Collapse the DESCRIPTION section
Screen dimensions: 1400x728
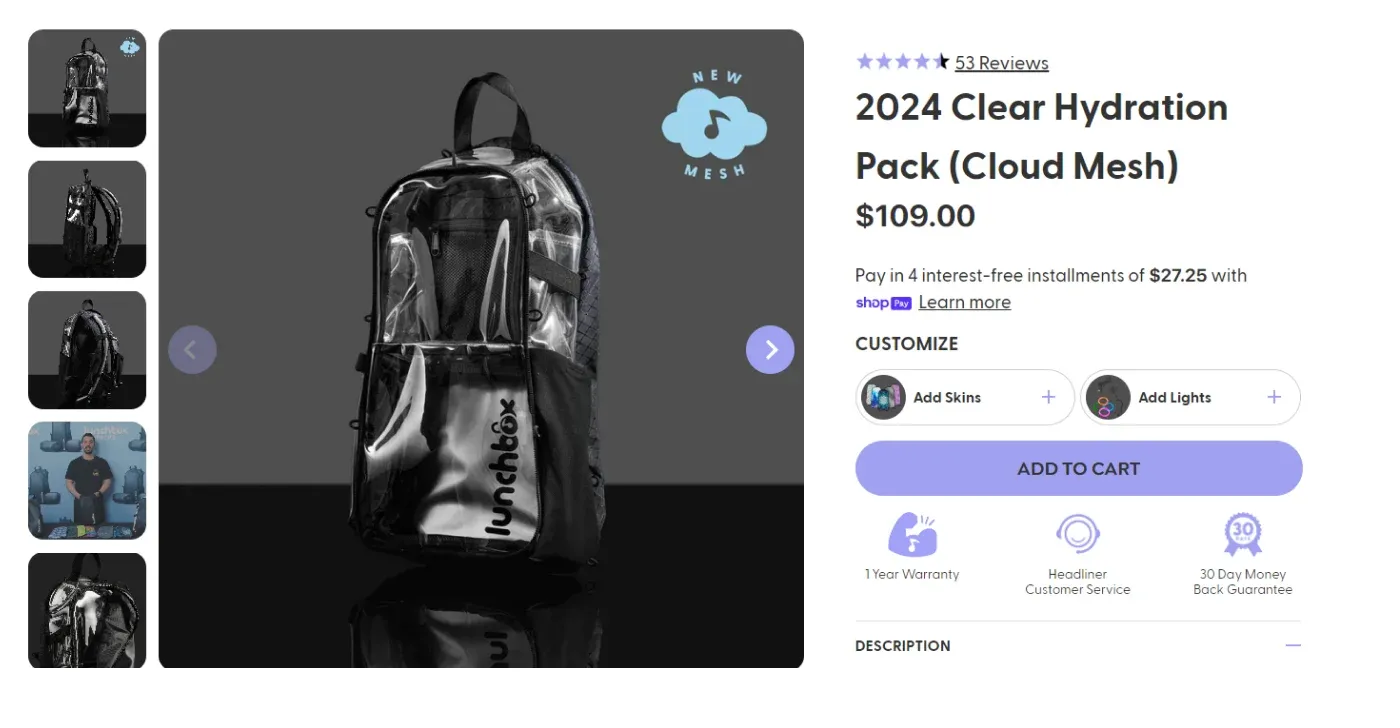click(x=1292, y=645)
